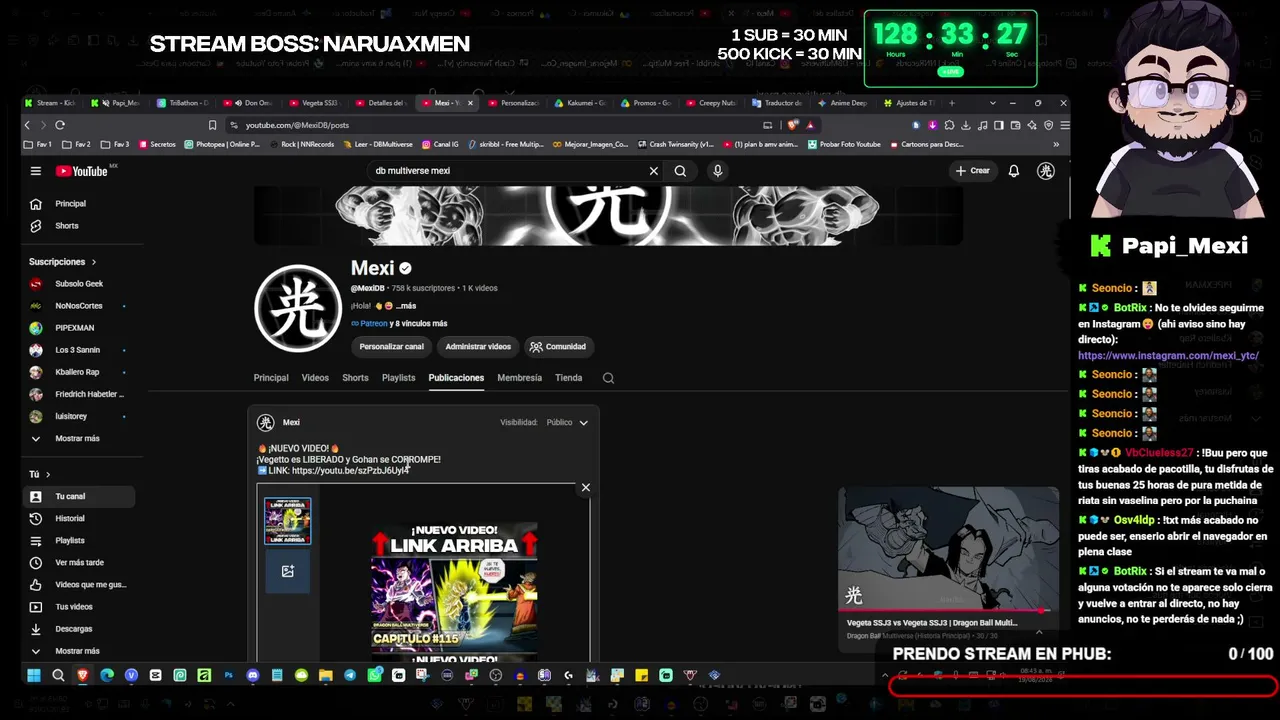This screenshot has height=720, width=1280.
Task: Reload the page in the browser toolbar
Action: tap(60, 125)
